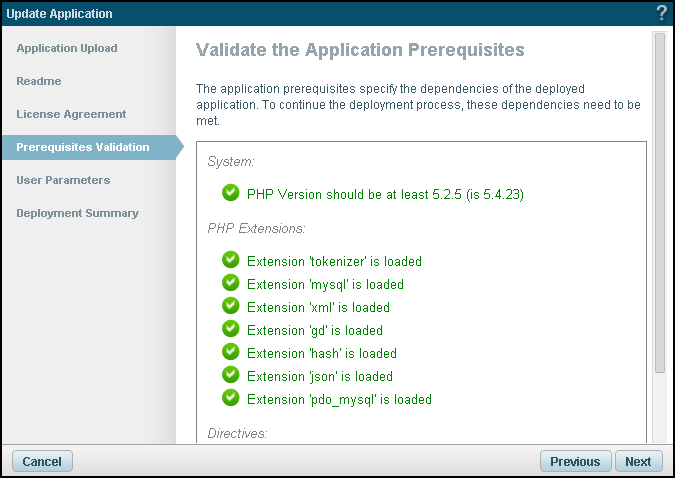Proceed with the Next button
Viewport: 675px width, 478px height.
click(x=638, y=461)
